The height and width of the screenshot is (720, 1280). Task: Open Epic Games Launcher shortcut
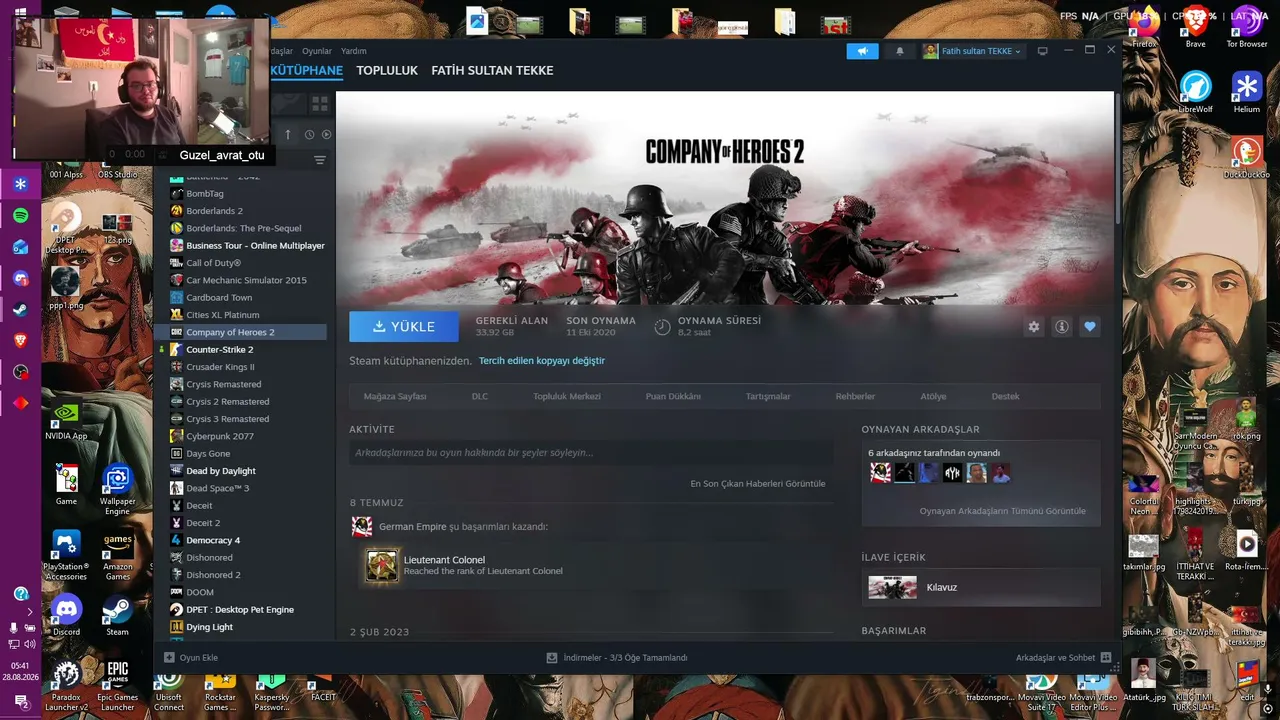[118, 685]
